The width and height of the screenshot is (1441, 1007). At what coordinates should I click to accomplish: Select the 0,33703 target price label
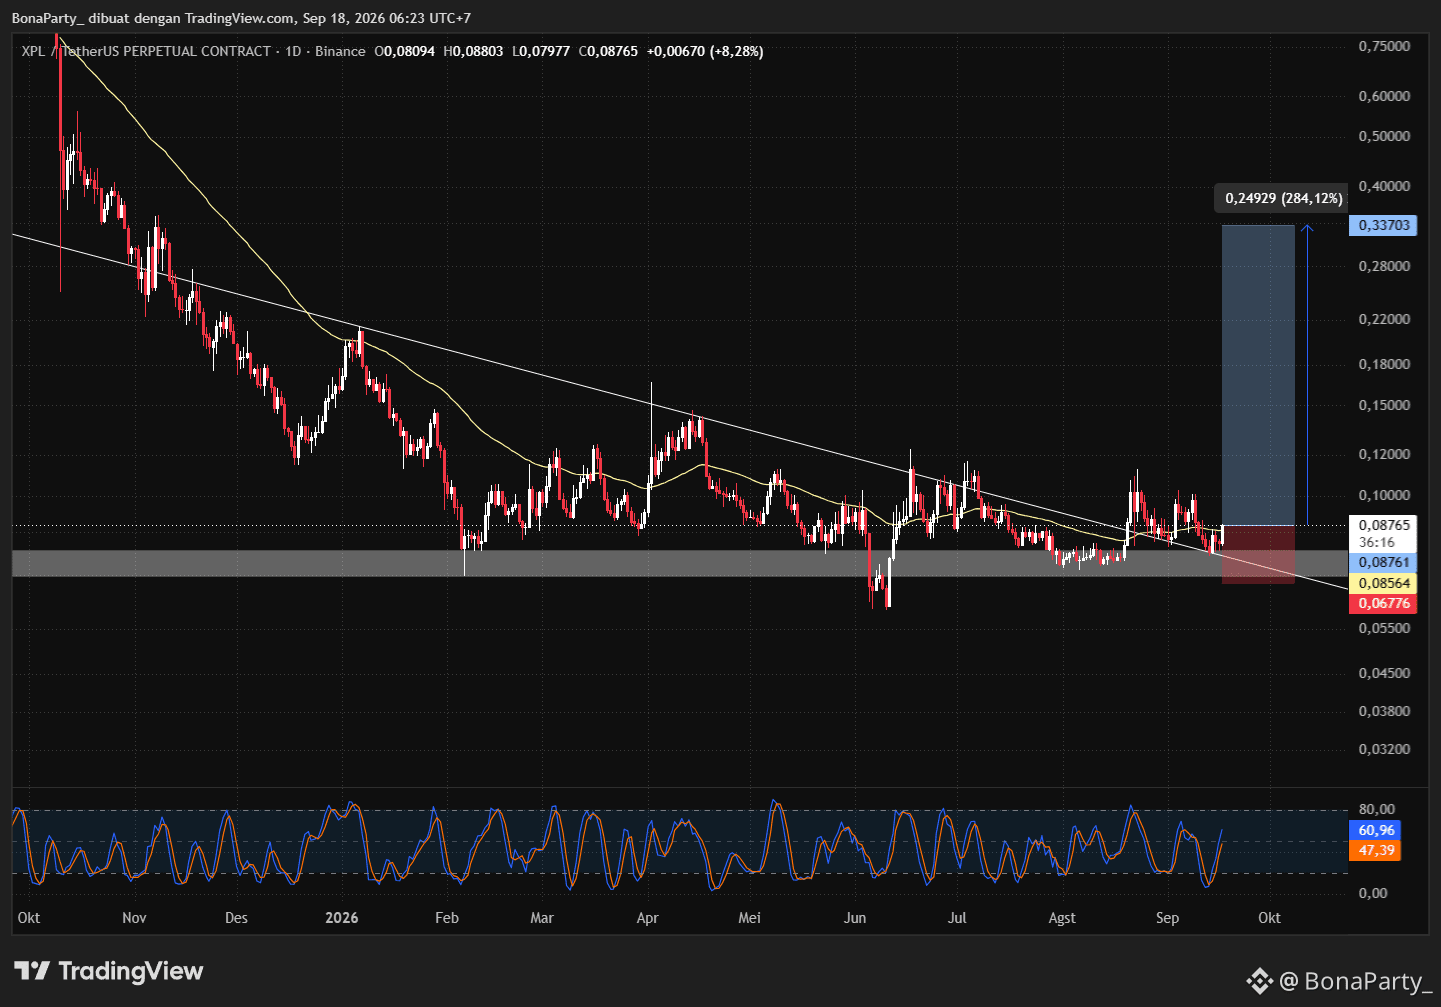click(x=1383, y=225)
